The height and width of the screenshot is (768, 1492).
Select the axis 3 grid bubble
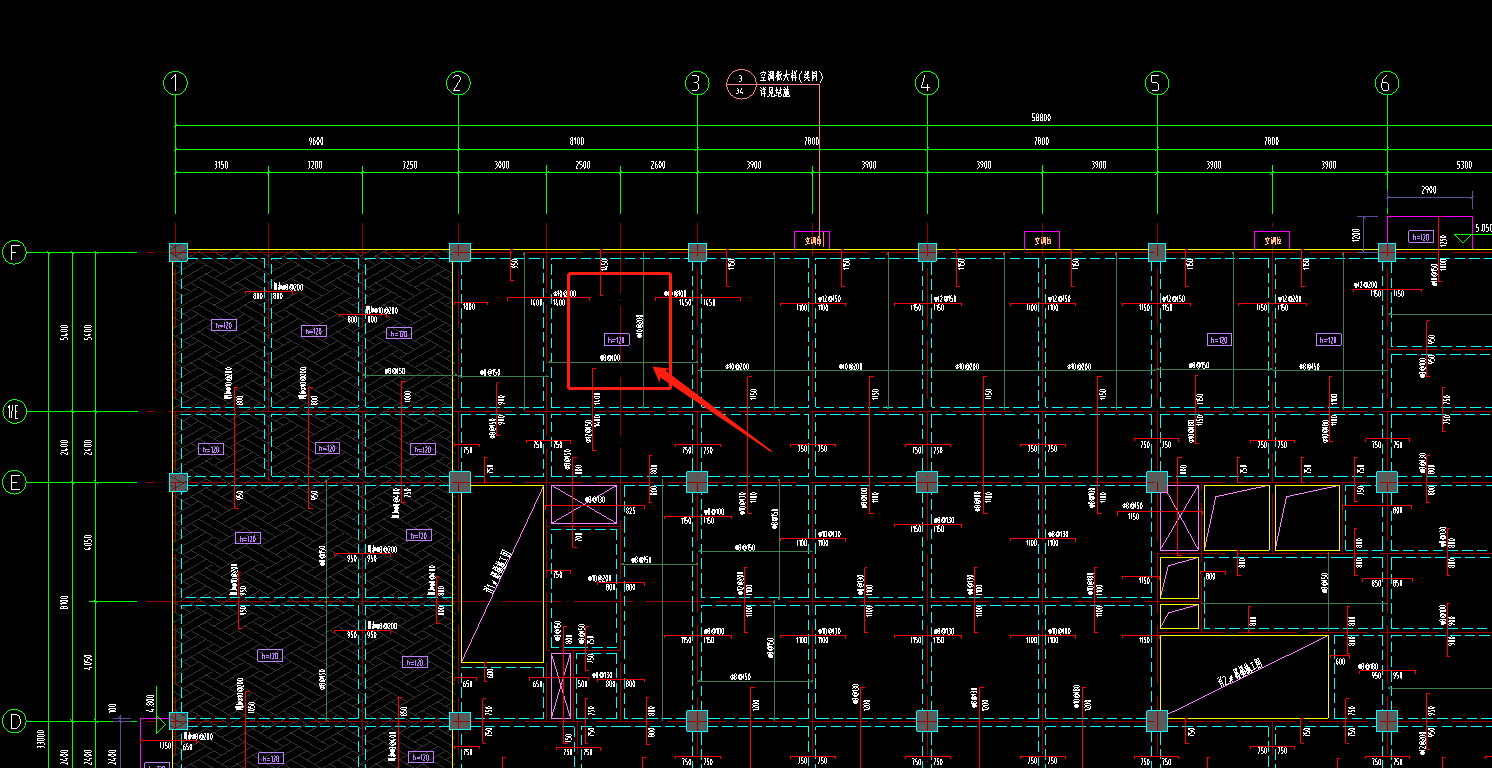(x=697, y=83)
